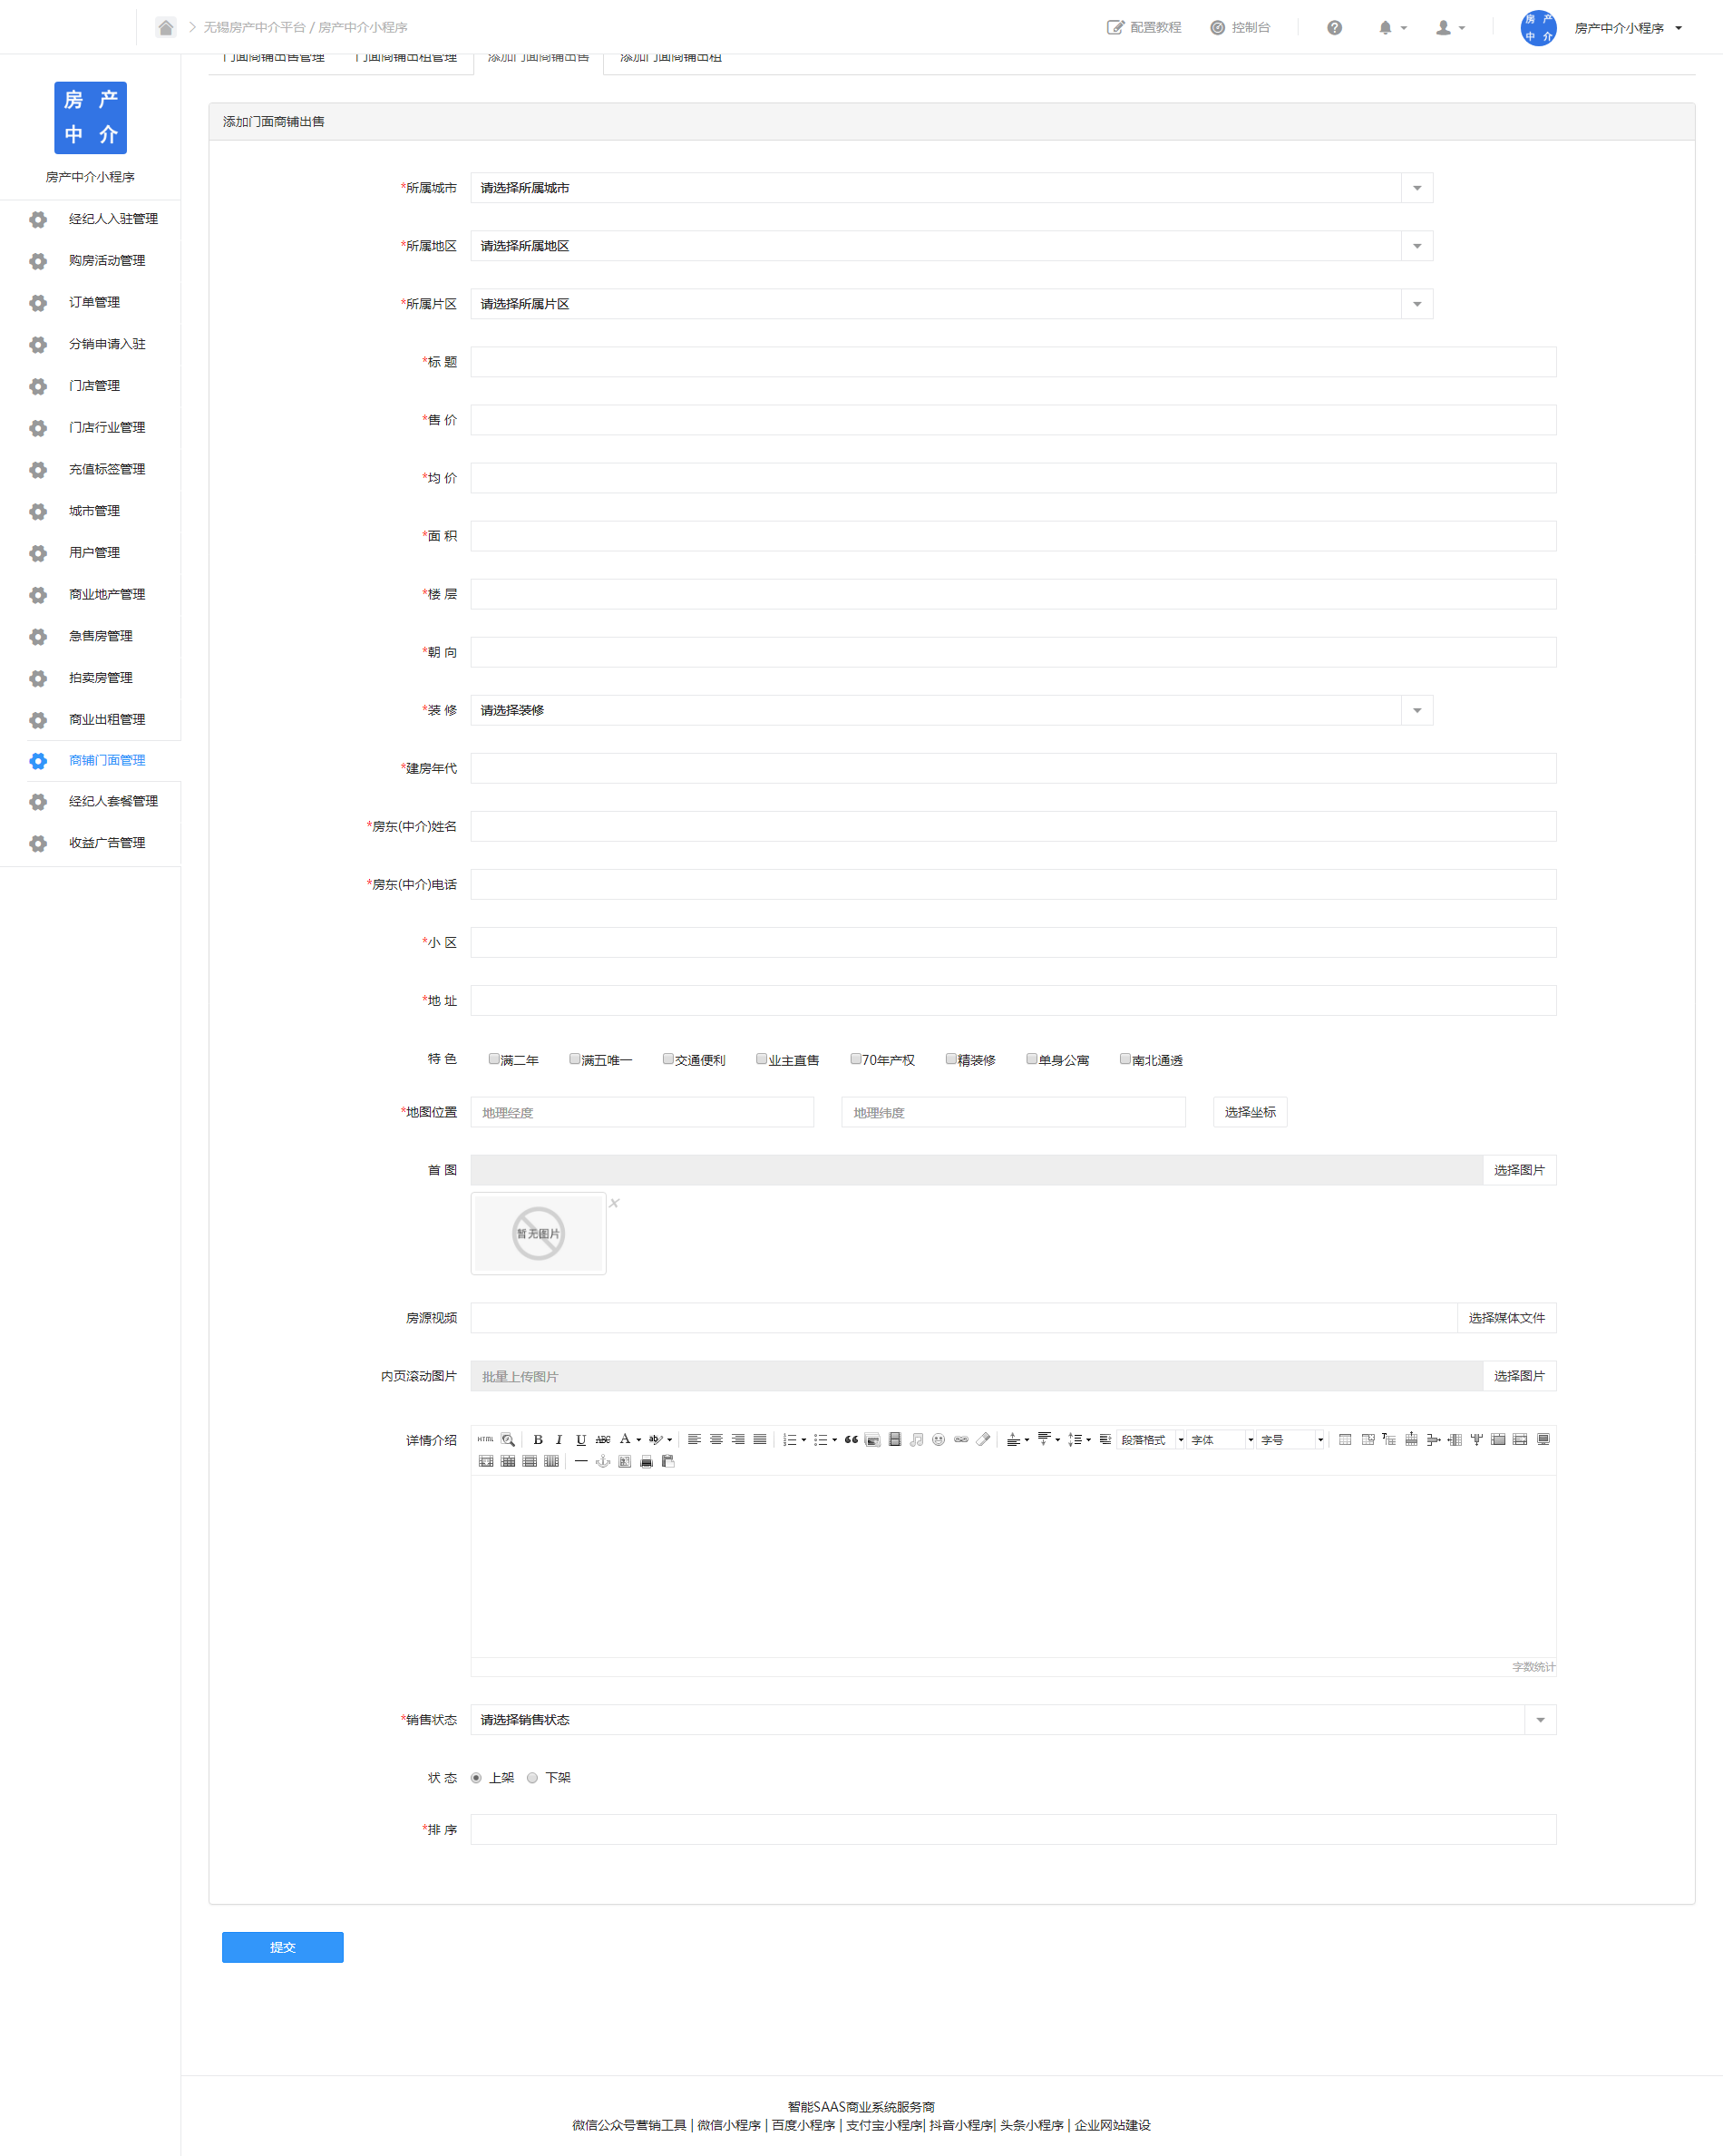Select the 下架 radio button
Viewport: 1723px width, 2156px height.
pos(532,1777)
